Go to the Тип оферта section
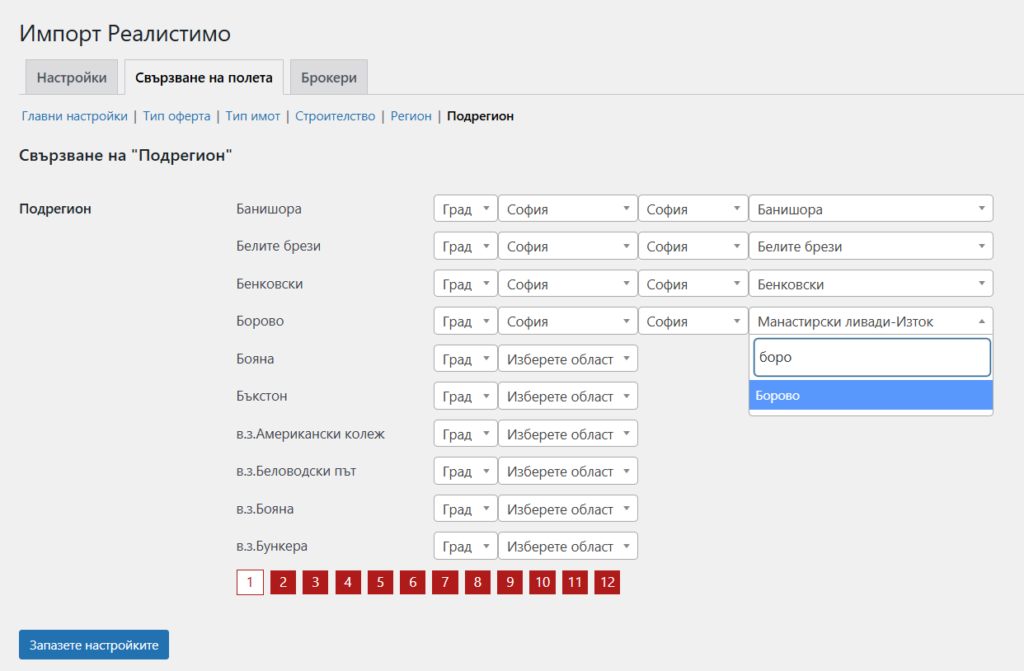The image size is (1024, 671). click(177, 116)
